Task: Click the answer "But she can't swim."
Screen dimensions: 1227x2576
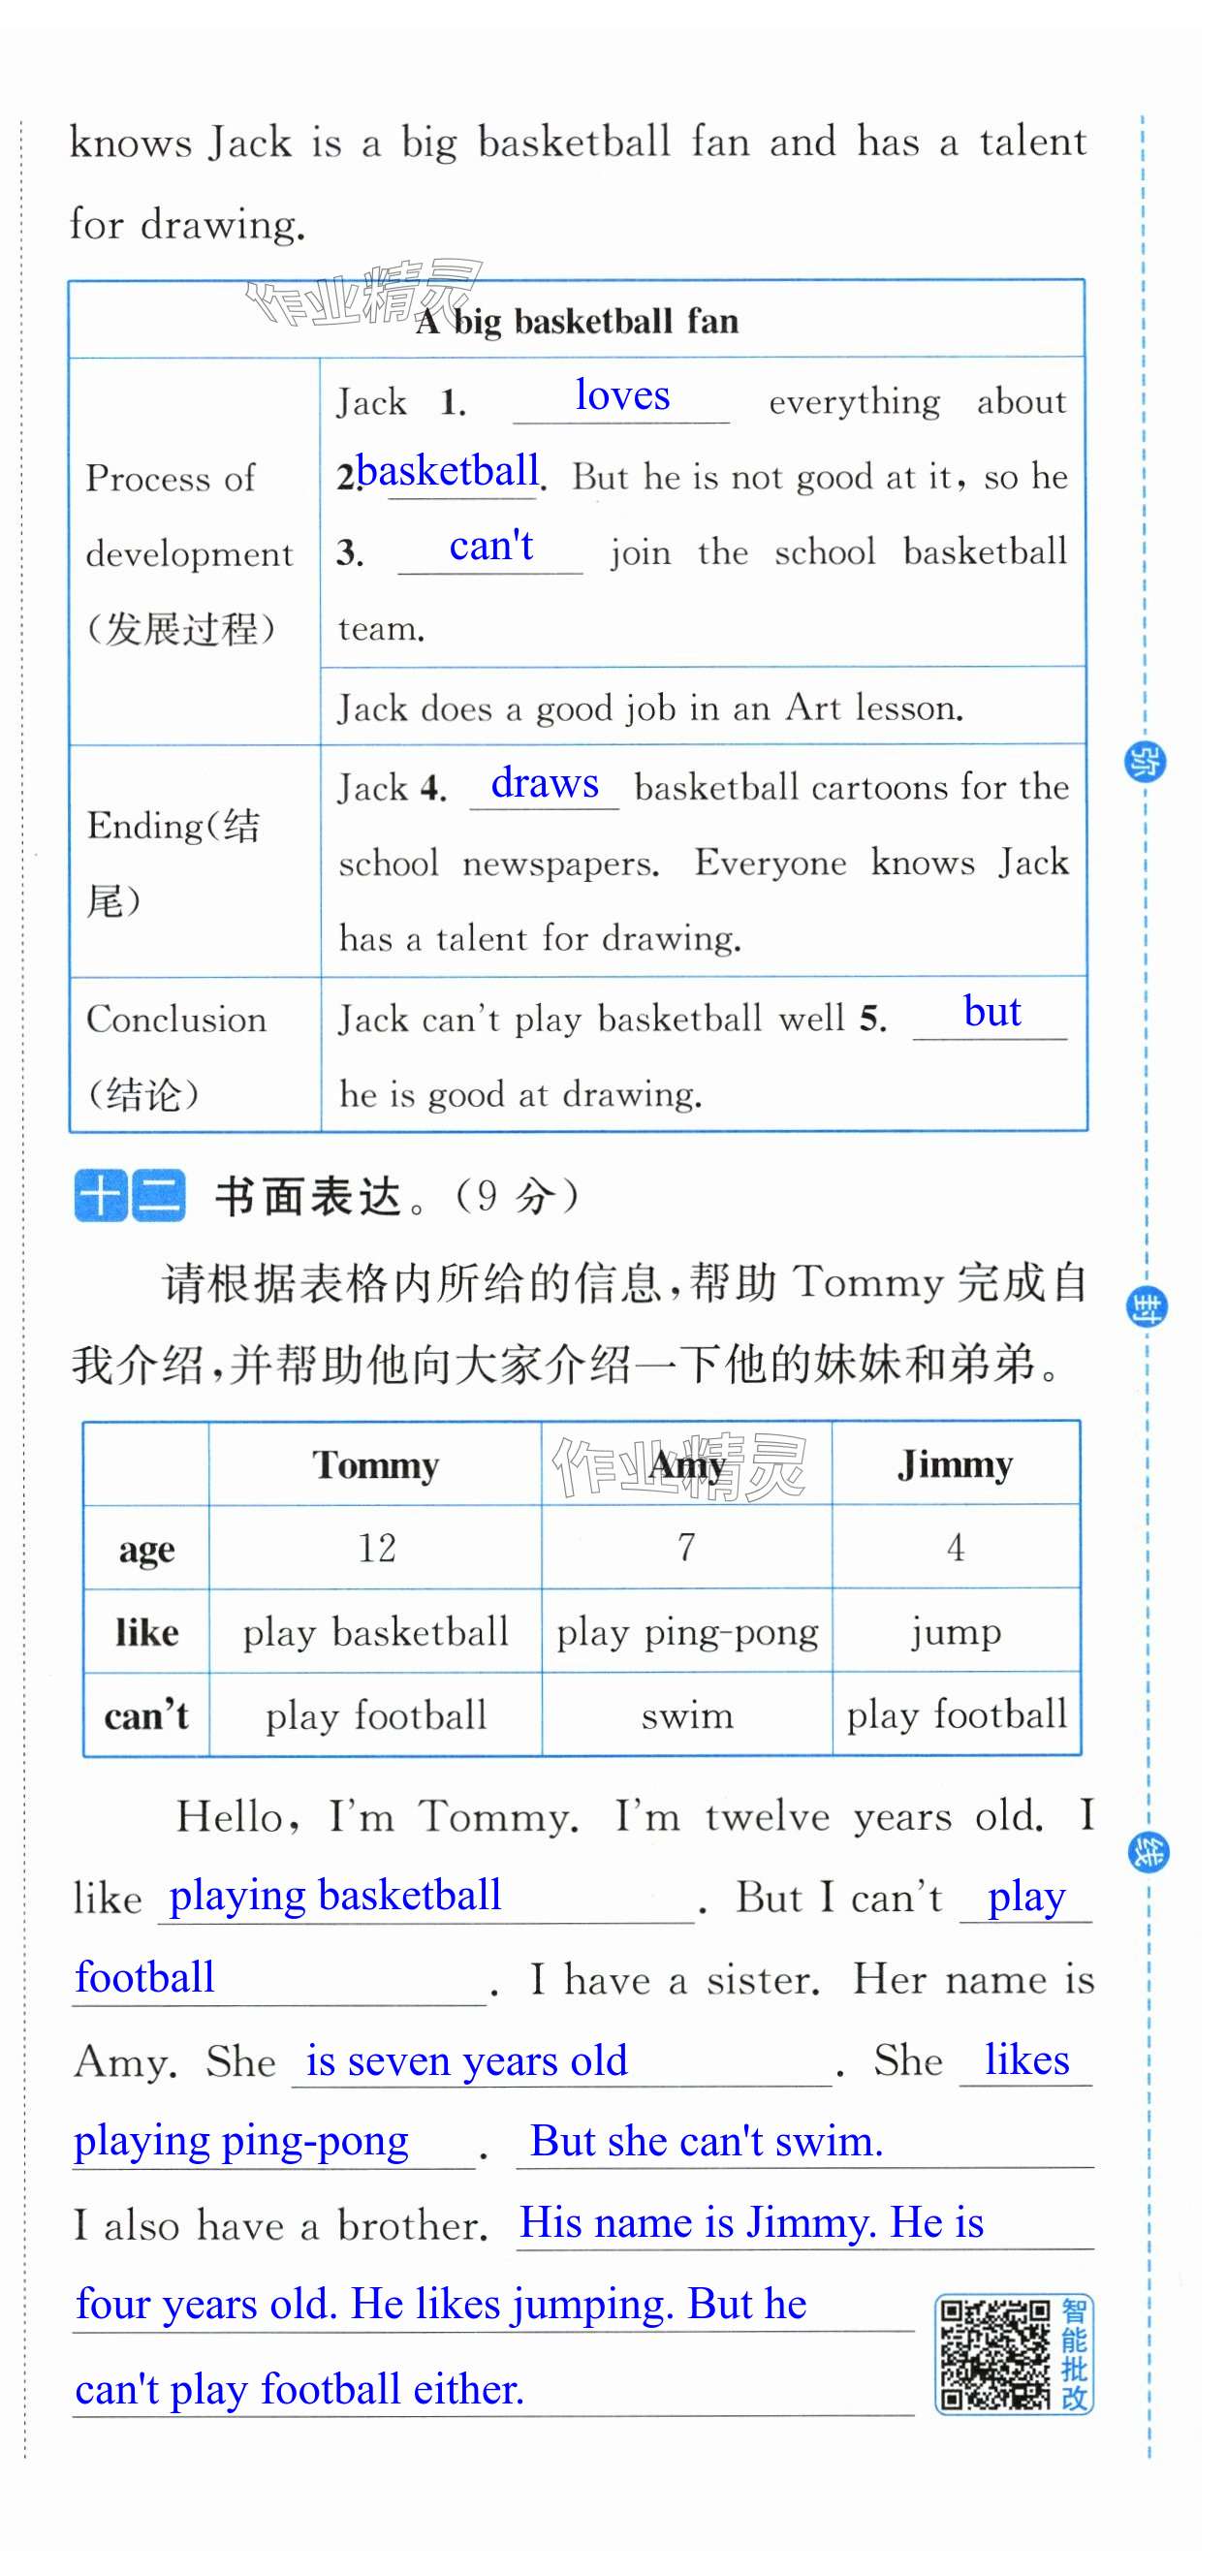Action: [706, 2141]
